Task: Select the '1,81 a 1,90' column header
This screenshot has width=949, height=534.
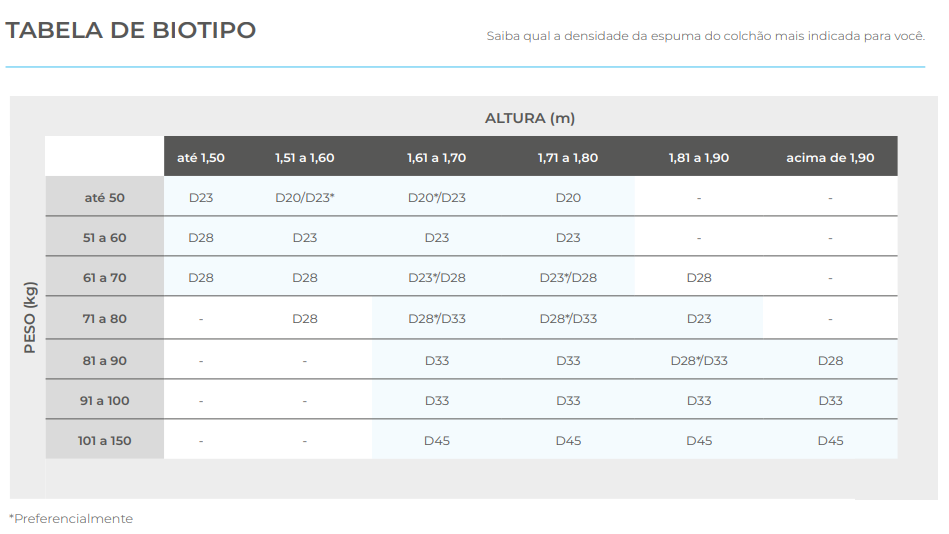Action: point(699,158)
